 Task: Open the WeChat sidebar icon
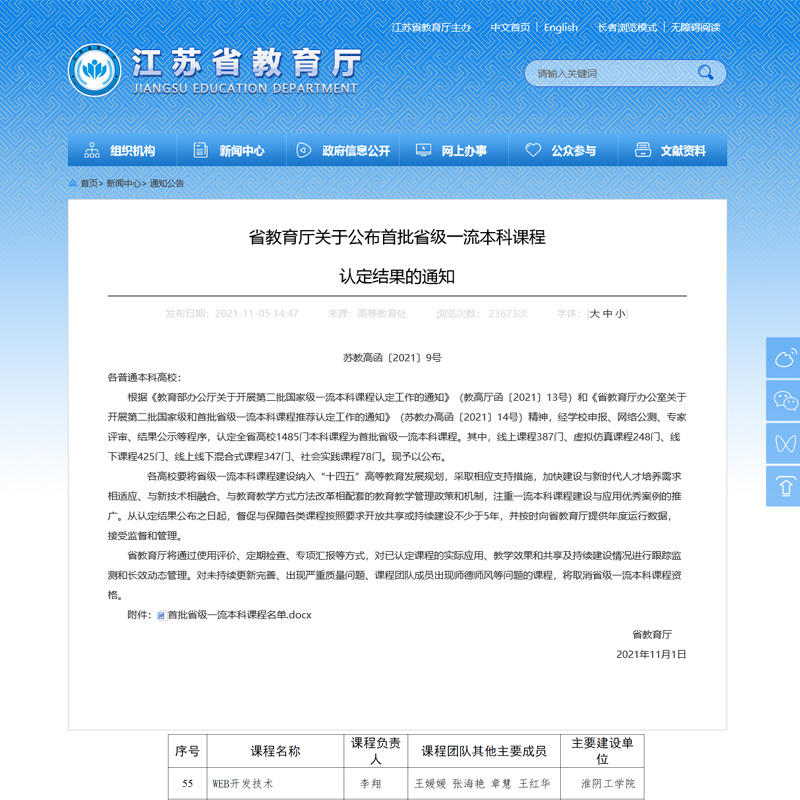coord(785,401)
